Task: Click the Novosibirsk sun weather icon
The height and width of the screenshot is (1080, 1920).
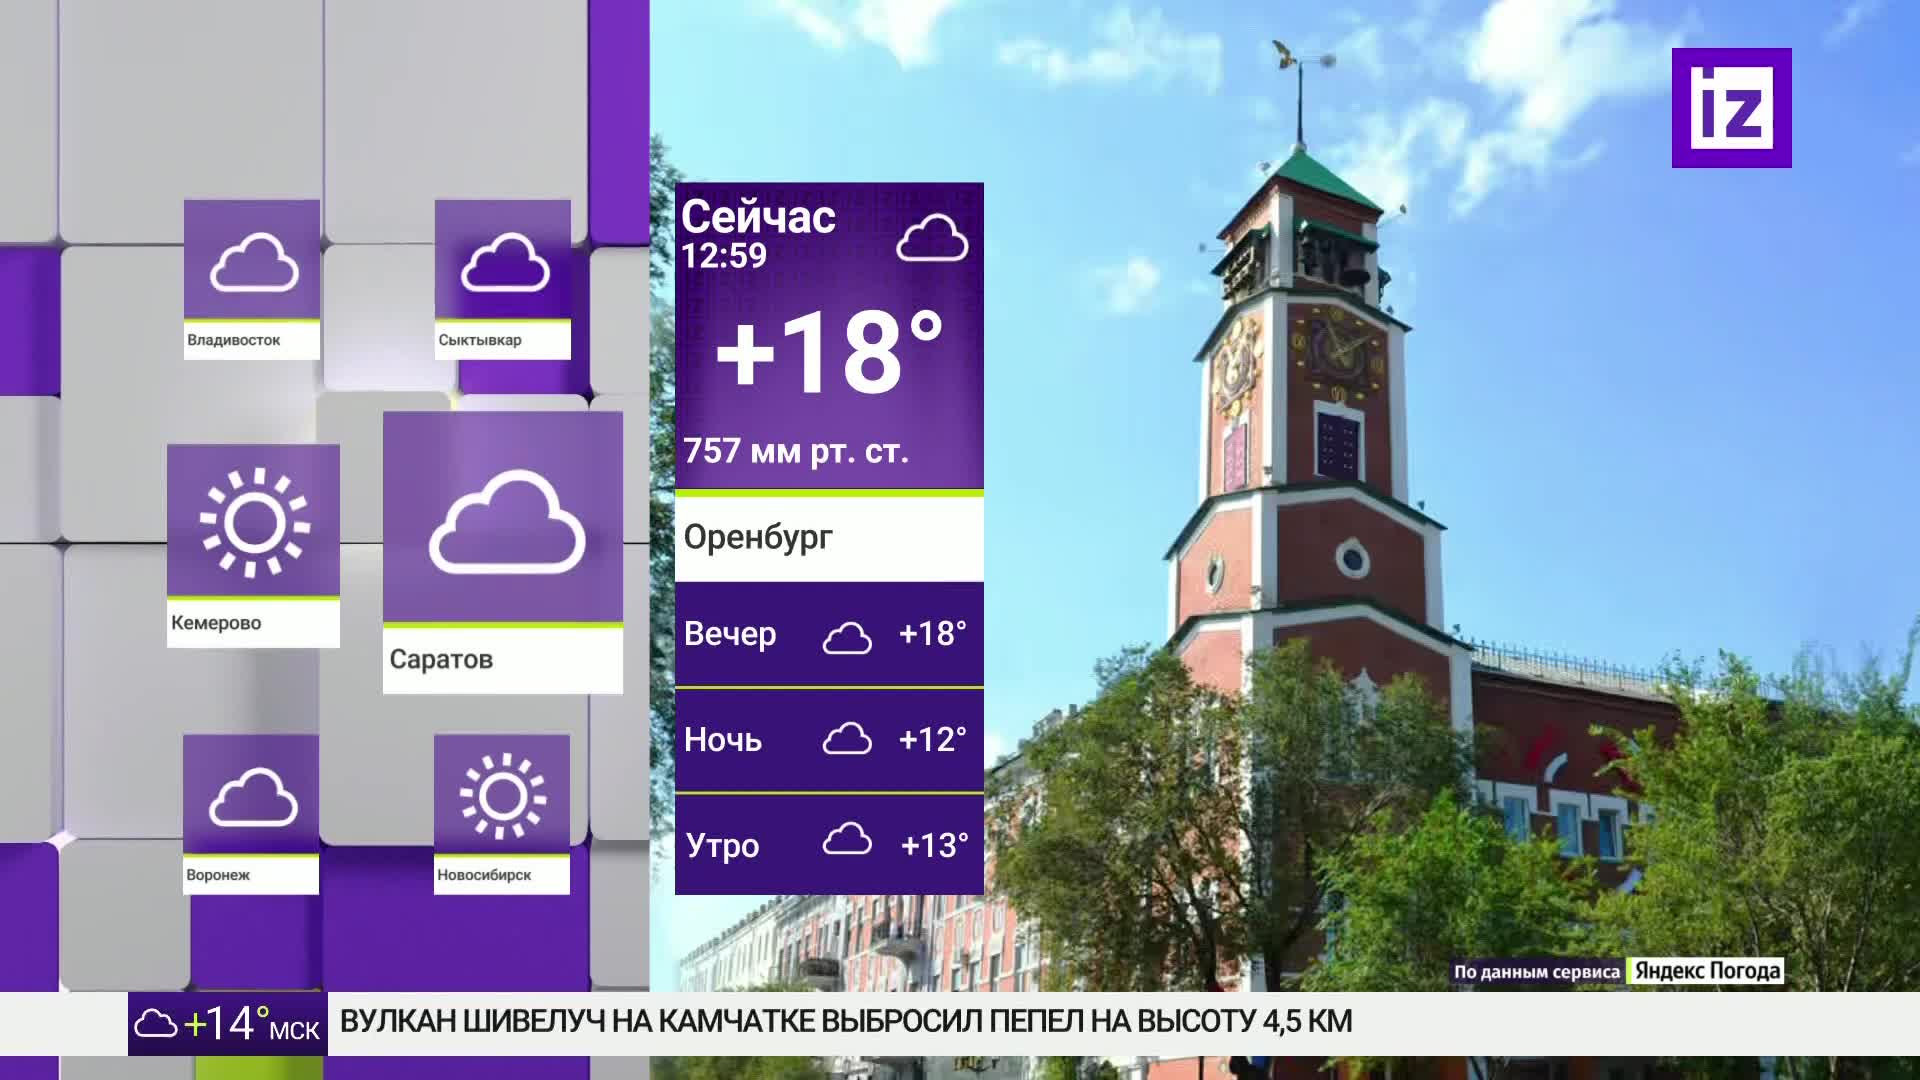Action: 503,796
